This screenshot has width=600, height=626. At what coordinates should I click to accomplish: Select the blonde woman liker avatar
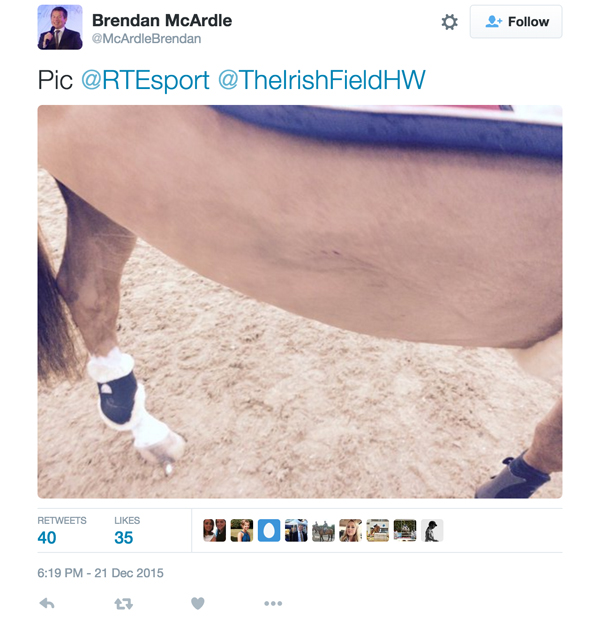(350, 530)
